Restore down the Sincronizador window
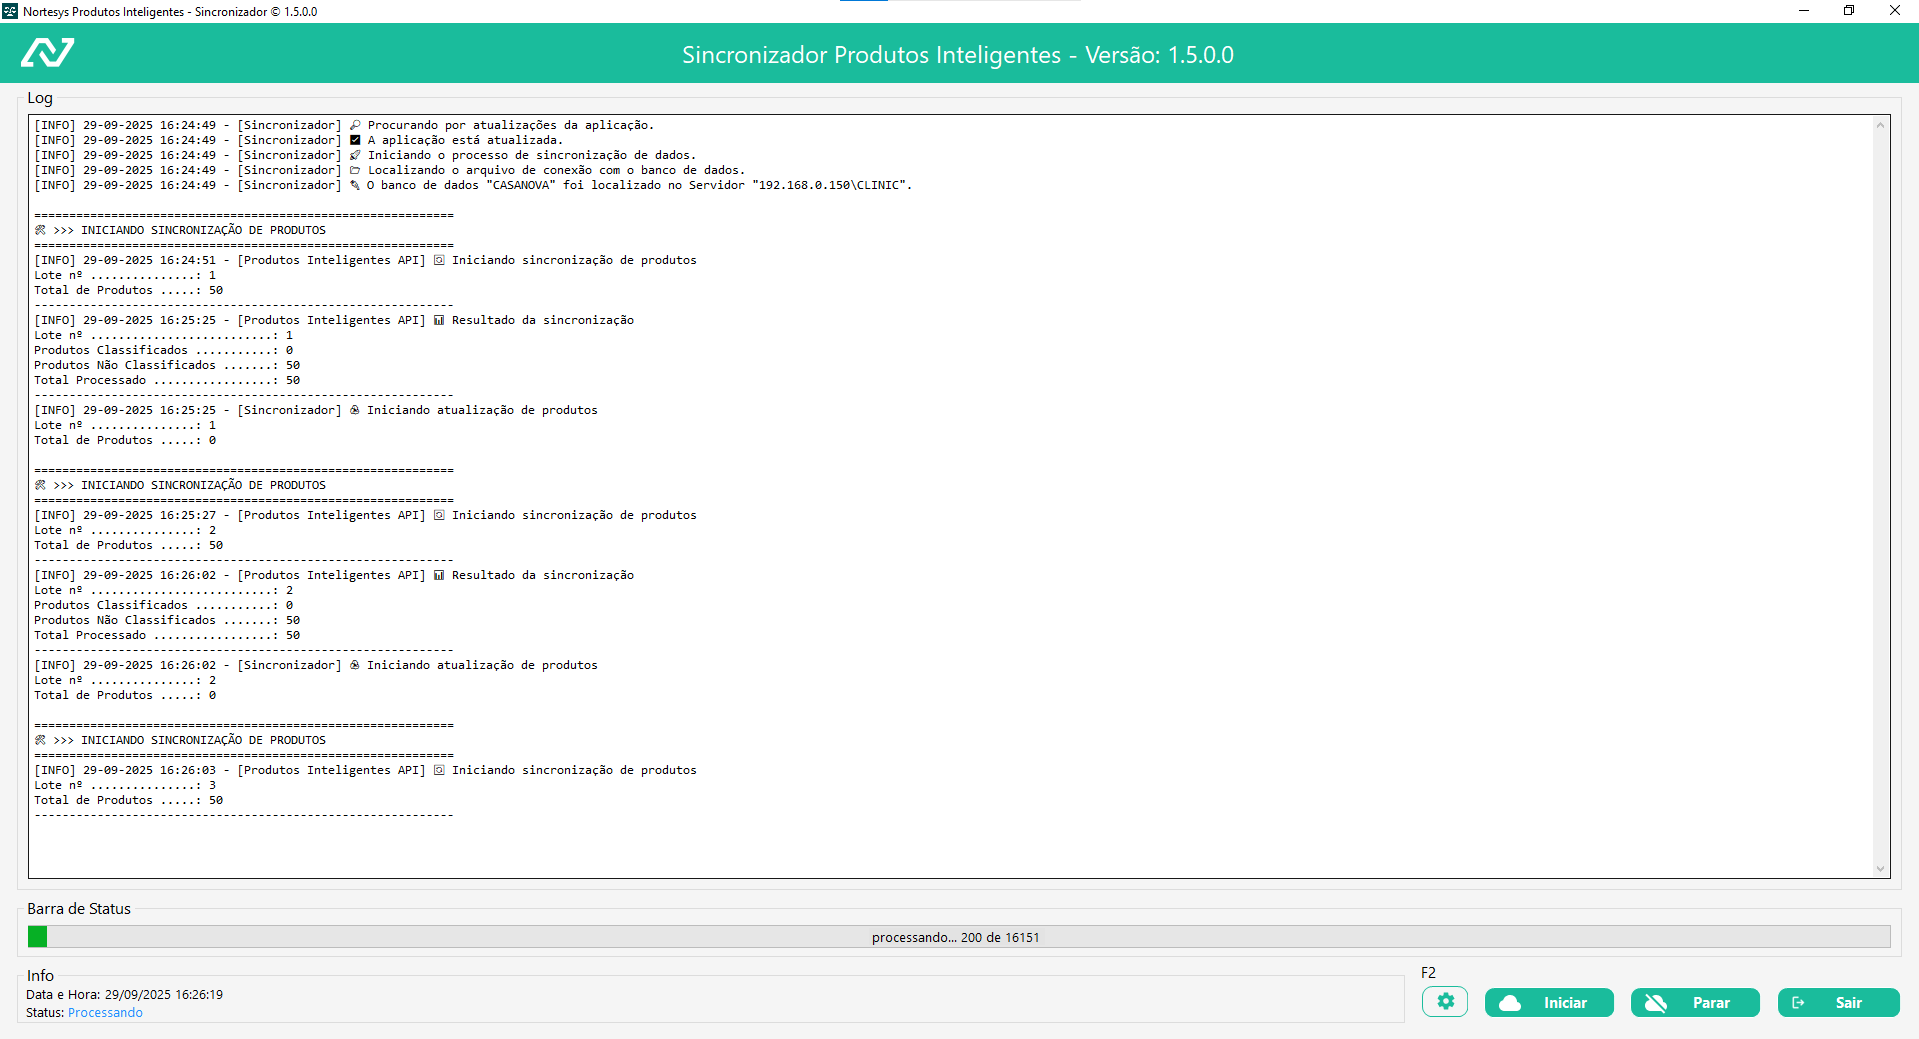 (1849, 11)
